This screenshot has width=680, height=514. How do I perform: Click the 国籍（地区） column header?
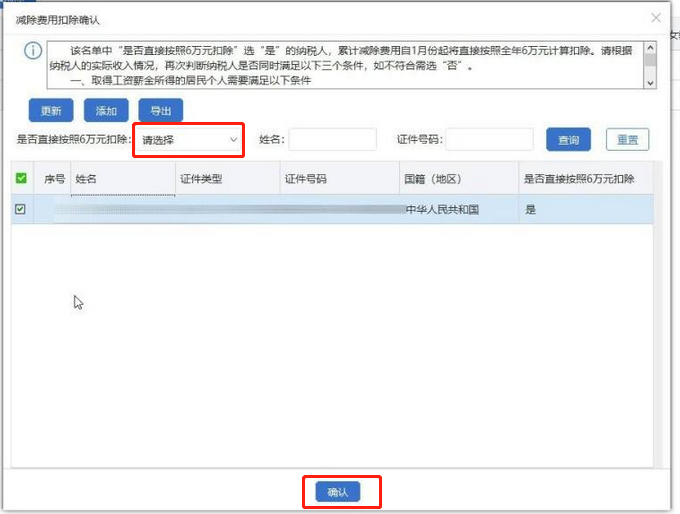[459, 178]
